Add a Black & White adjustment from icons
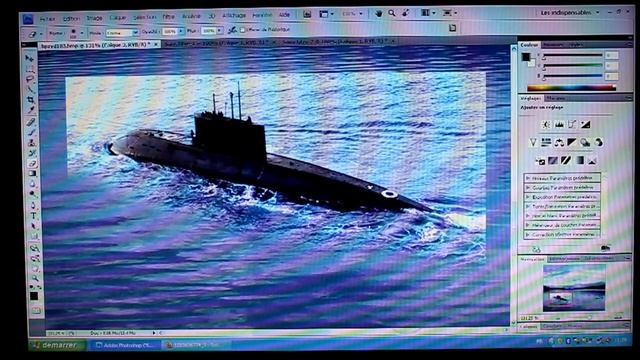 point(572,142)
